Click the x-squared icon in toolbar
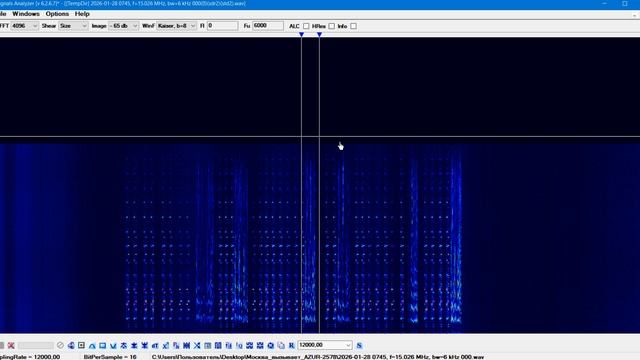Image resolution: width=640 pixels, height=360 pixels. [166, 345]
